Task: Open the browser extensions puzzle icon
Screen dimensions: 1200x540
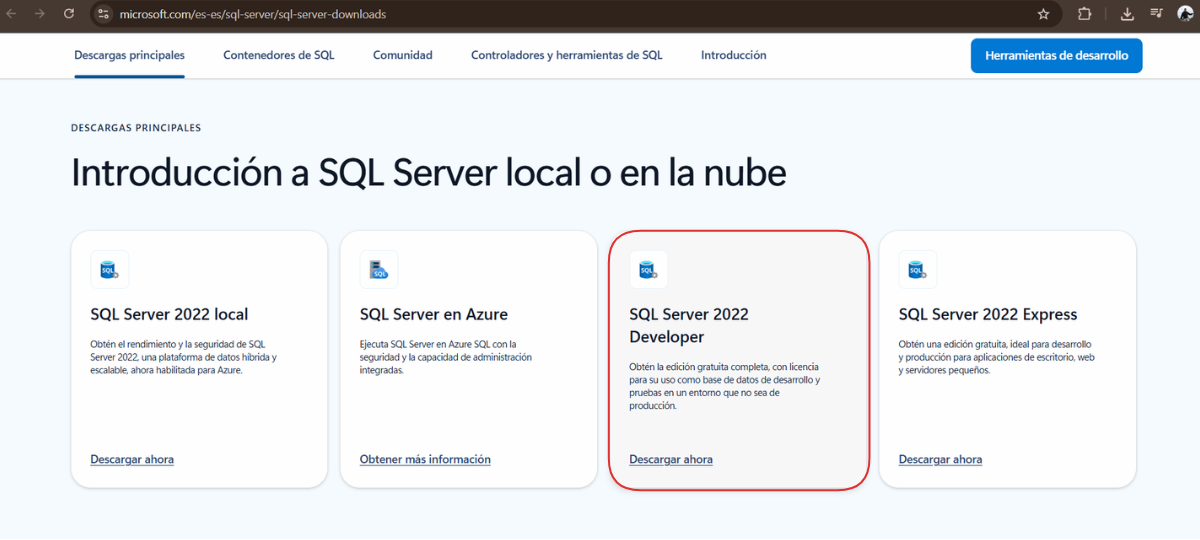Action: (x=1085, y=14)
